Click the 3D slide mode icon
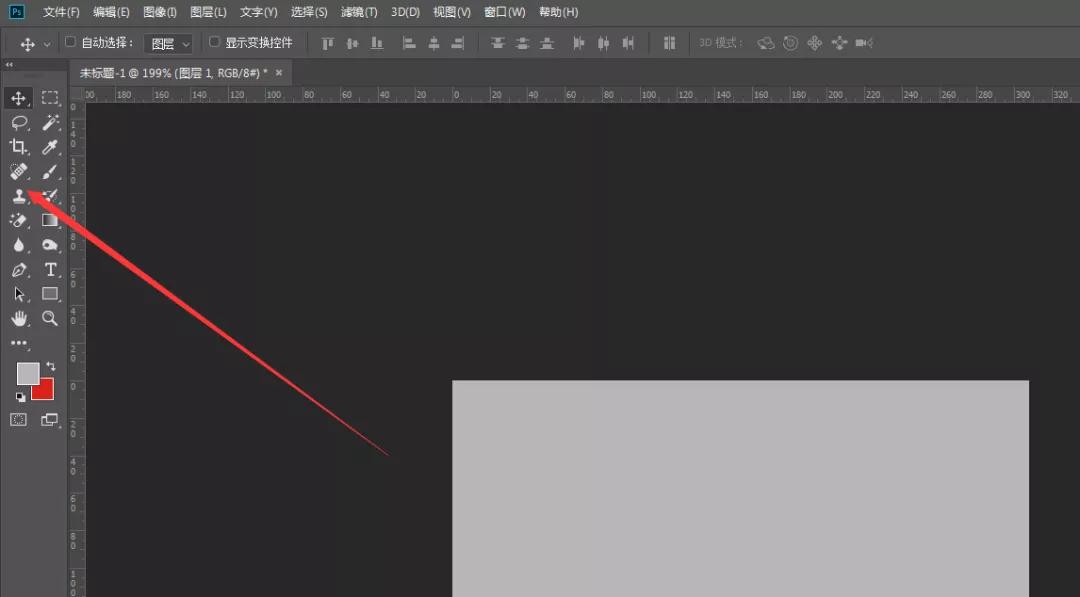 pos(839,43)
